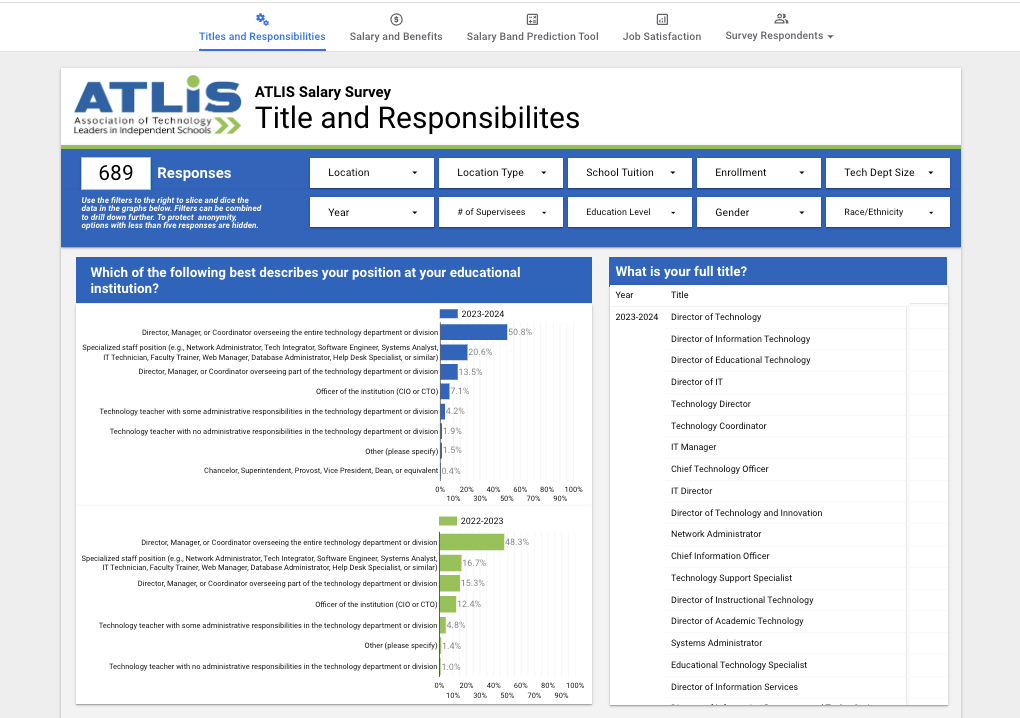The height and width of the screenshot is (718, 1020).
Task: Click the ATLIS logo
Action: pyautogui.click(x=157, y=105)
